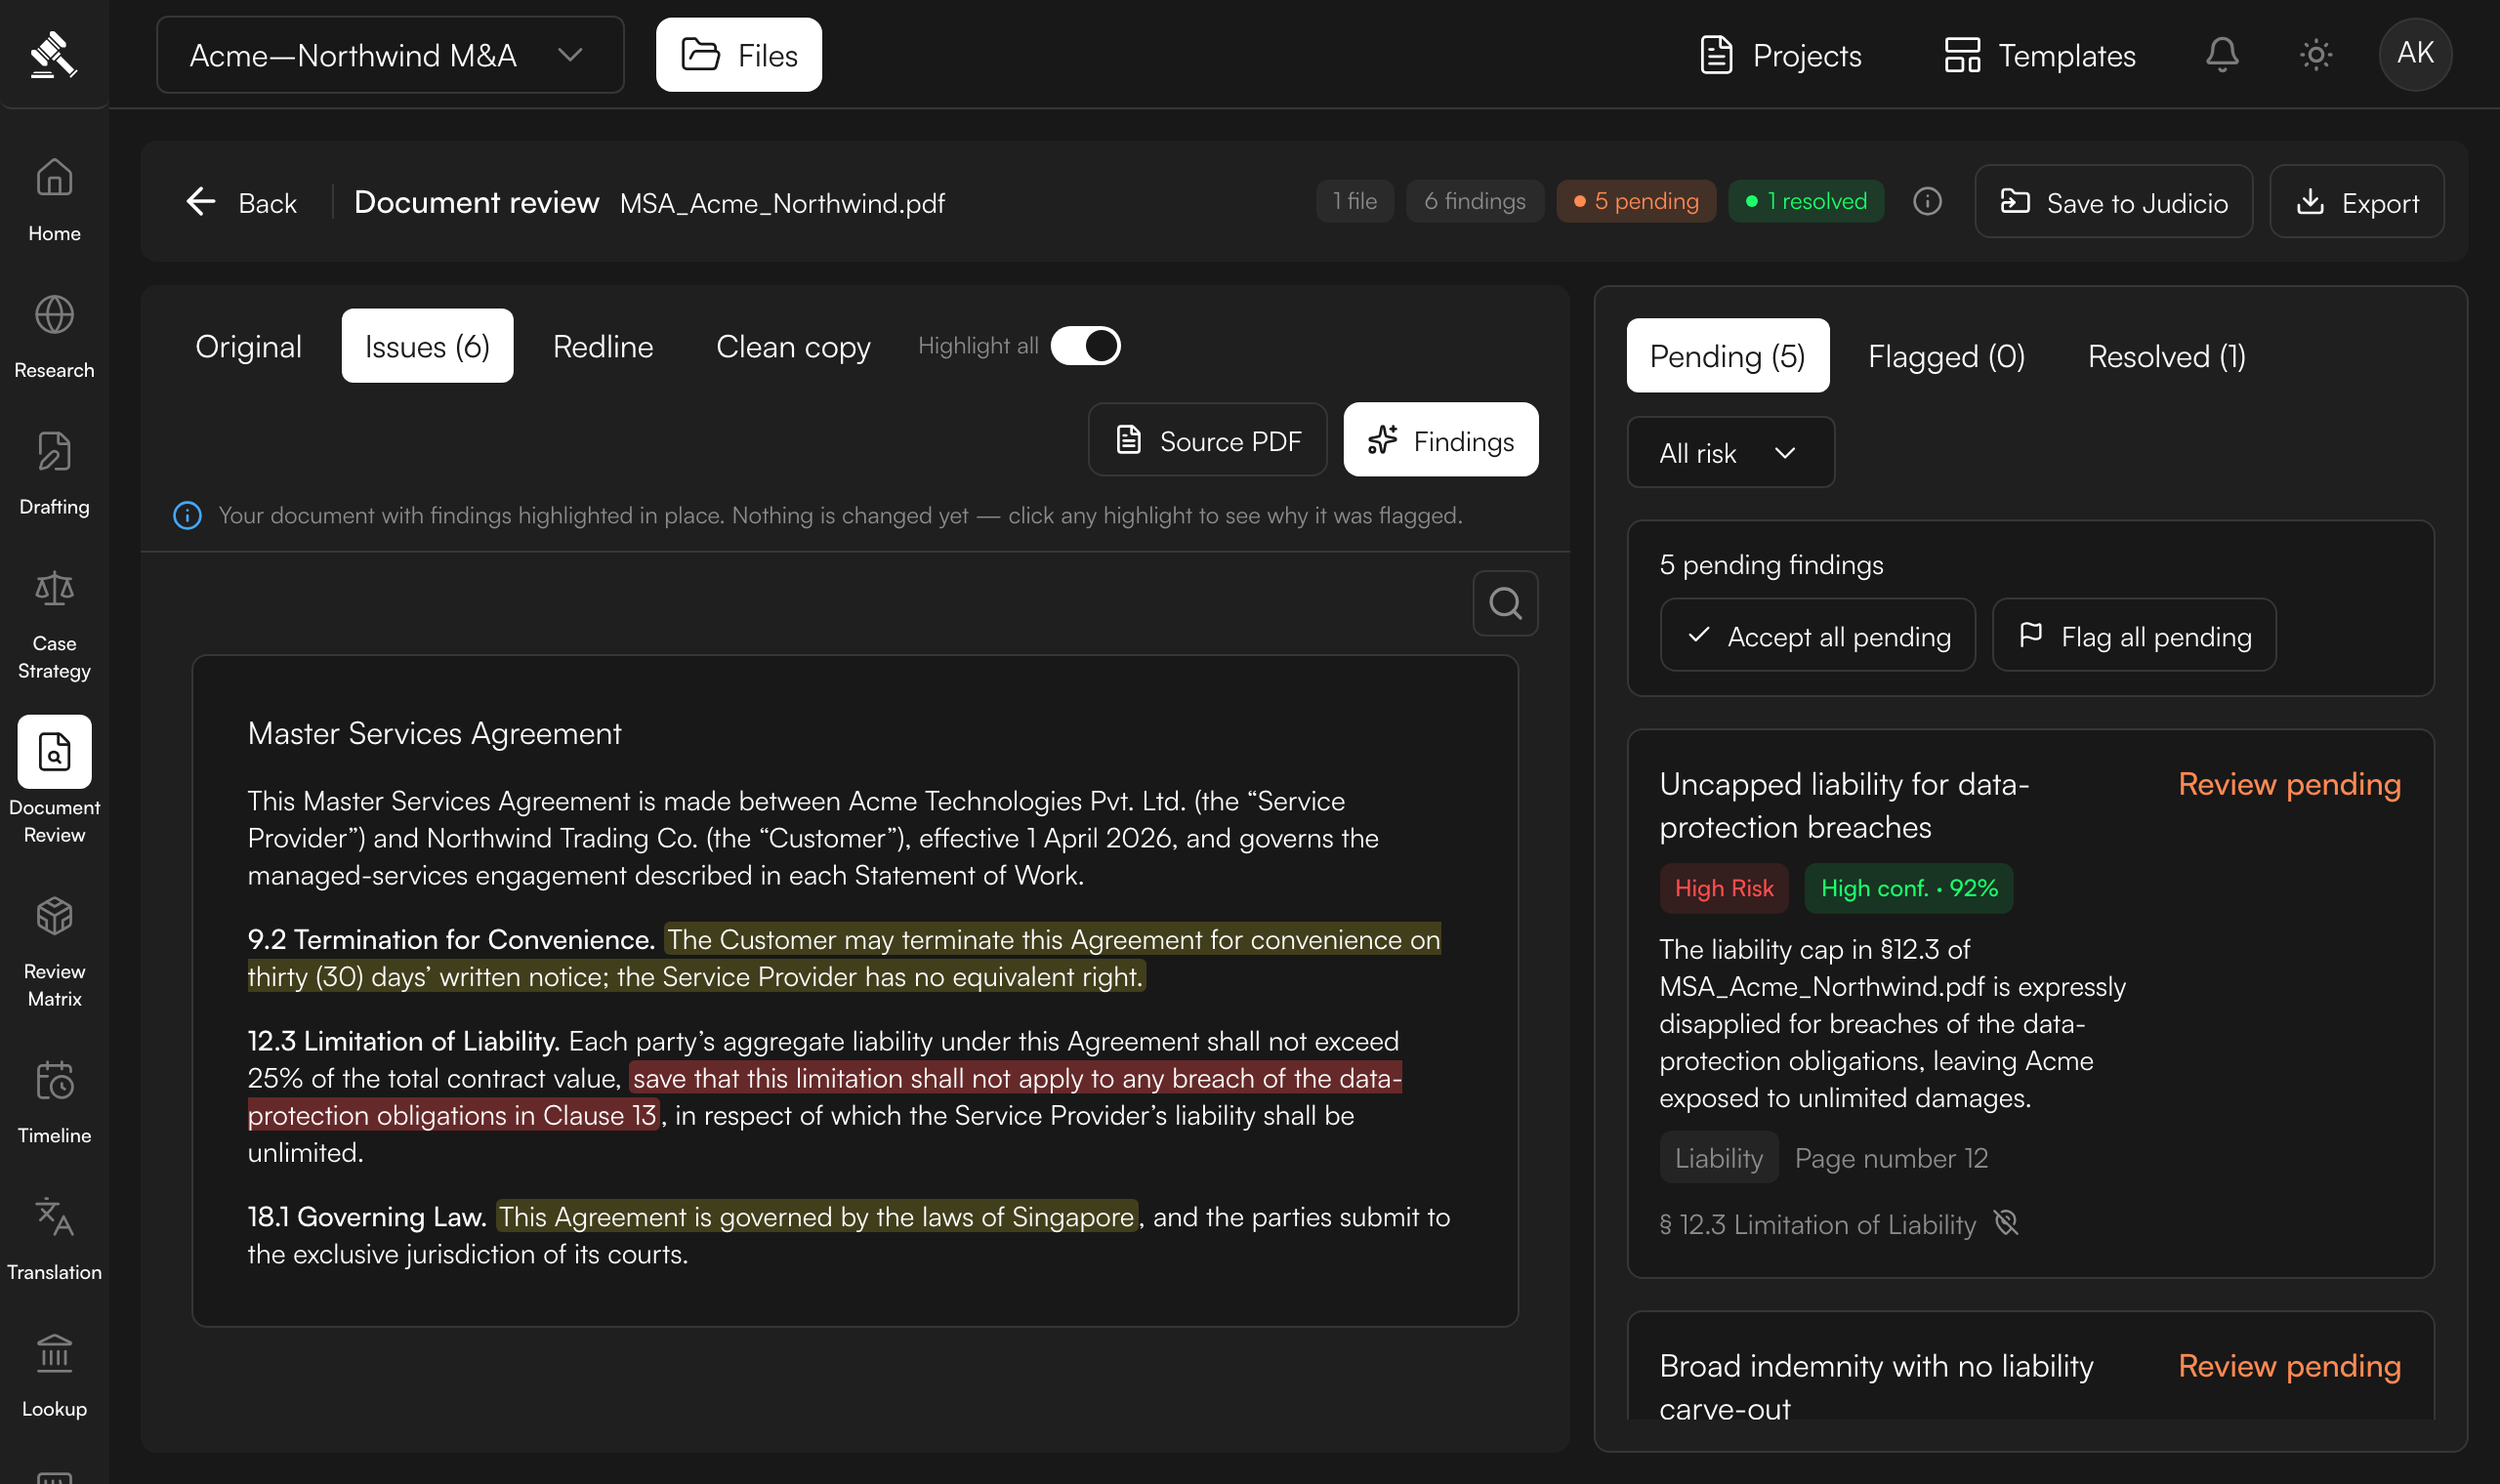
Task: Click the red highlighted data-protection liability clause
Action: click(825, 1096)
